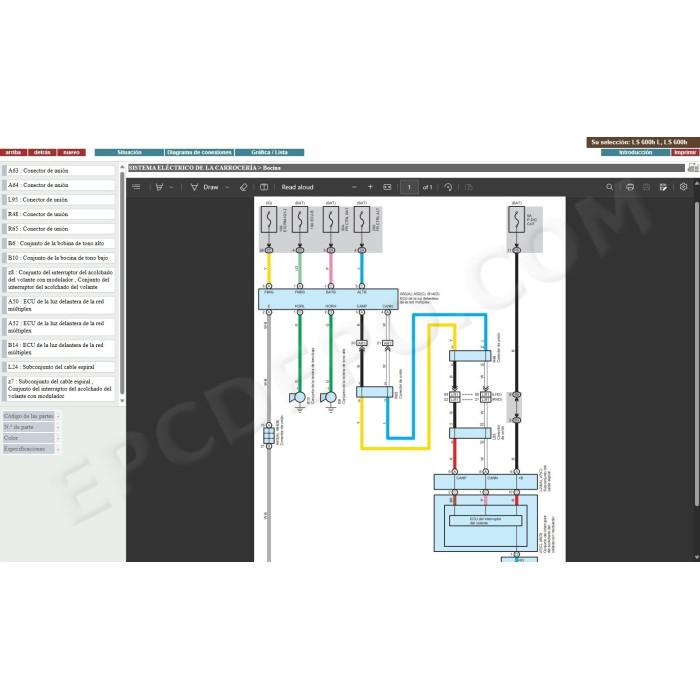Select 'A63 : Conector de unión' in list
Screen dimensions: 700x700
[60, 171]
